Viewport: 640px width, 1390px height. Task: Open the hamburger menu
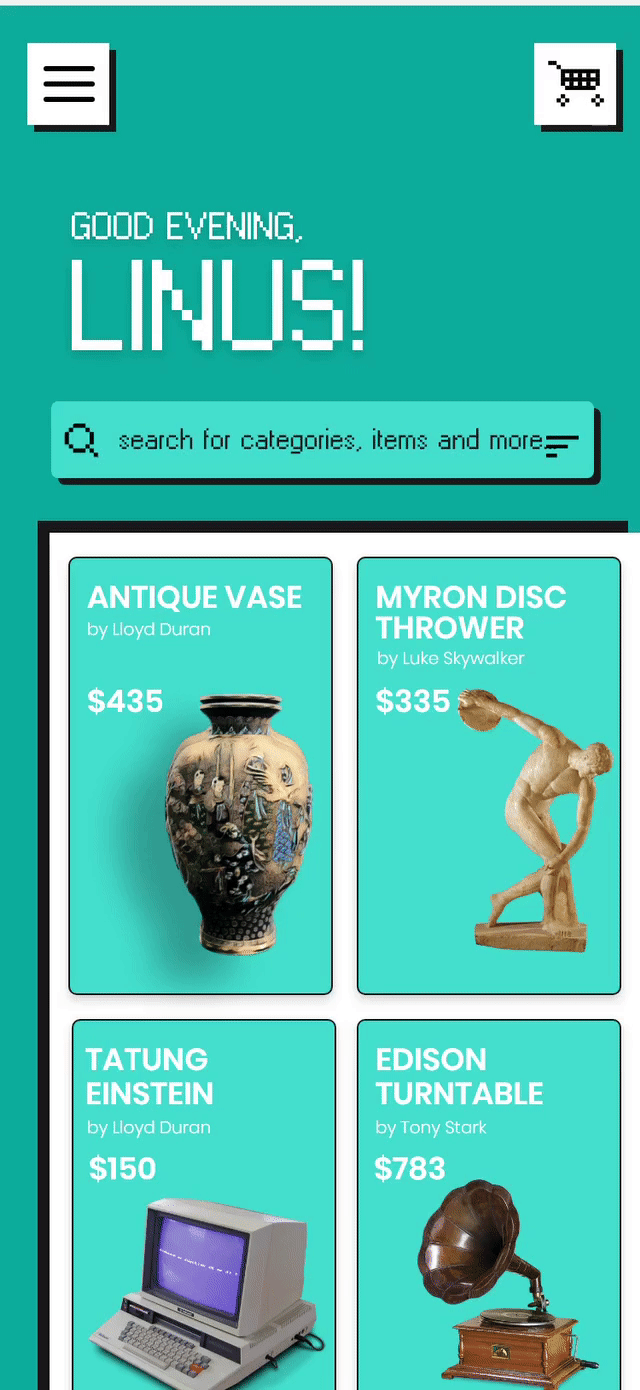tap(68, 84)
